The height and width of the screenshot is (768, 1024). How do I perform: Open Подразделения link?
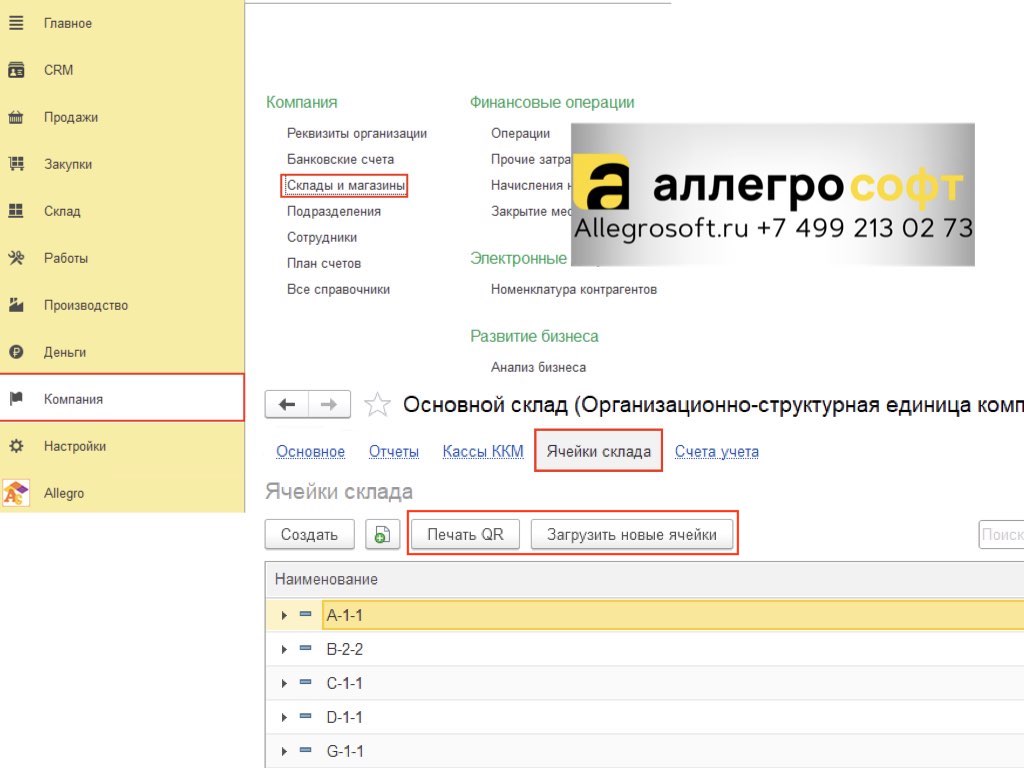coord(334,212)
